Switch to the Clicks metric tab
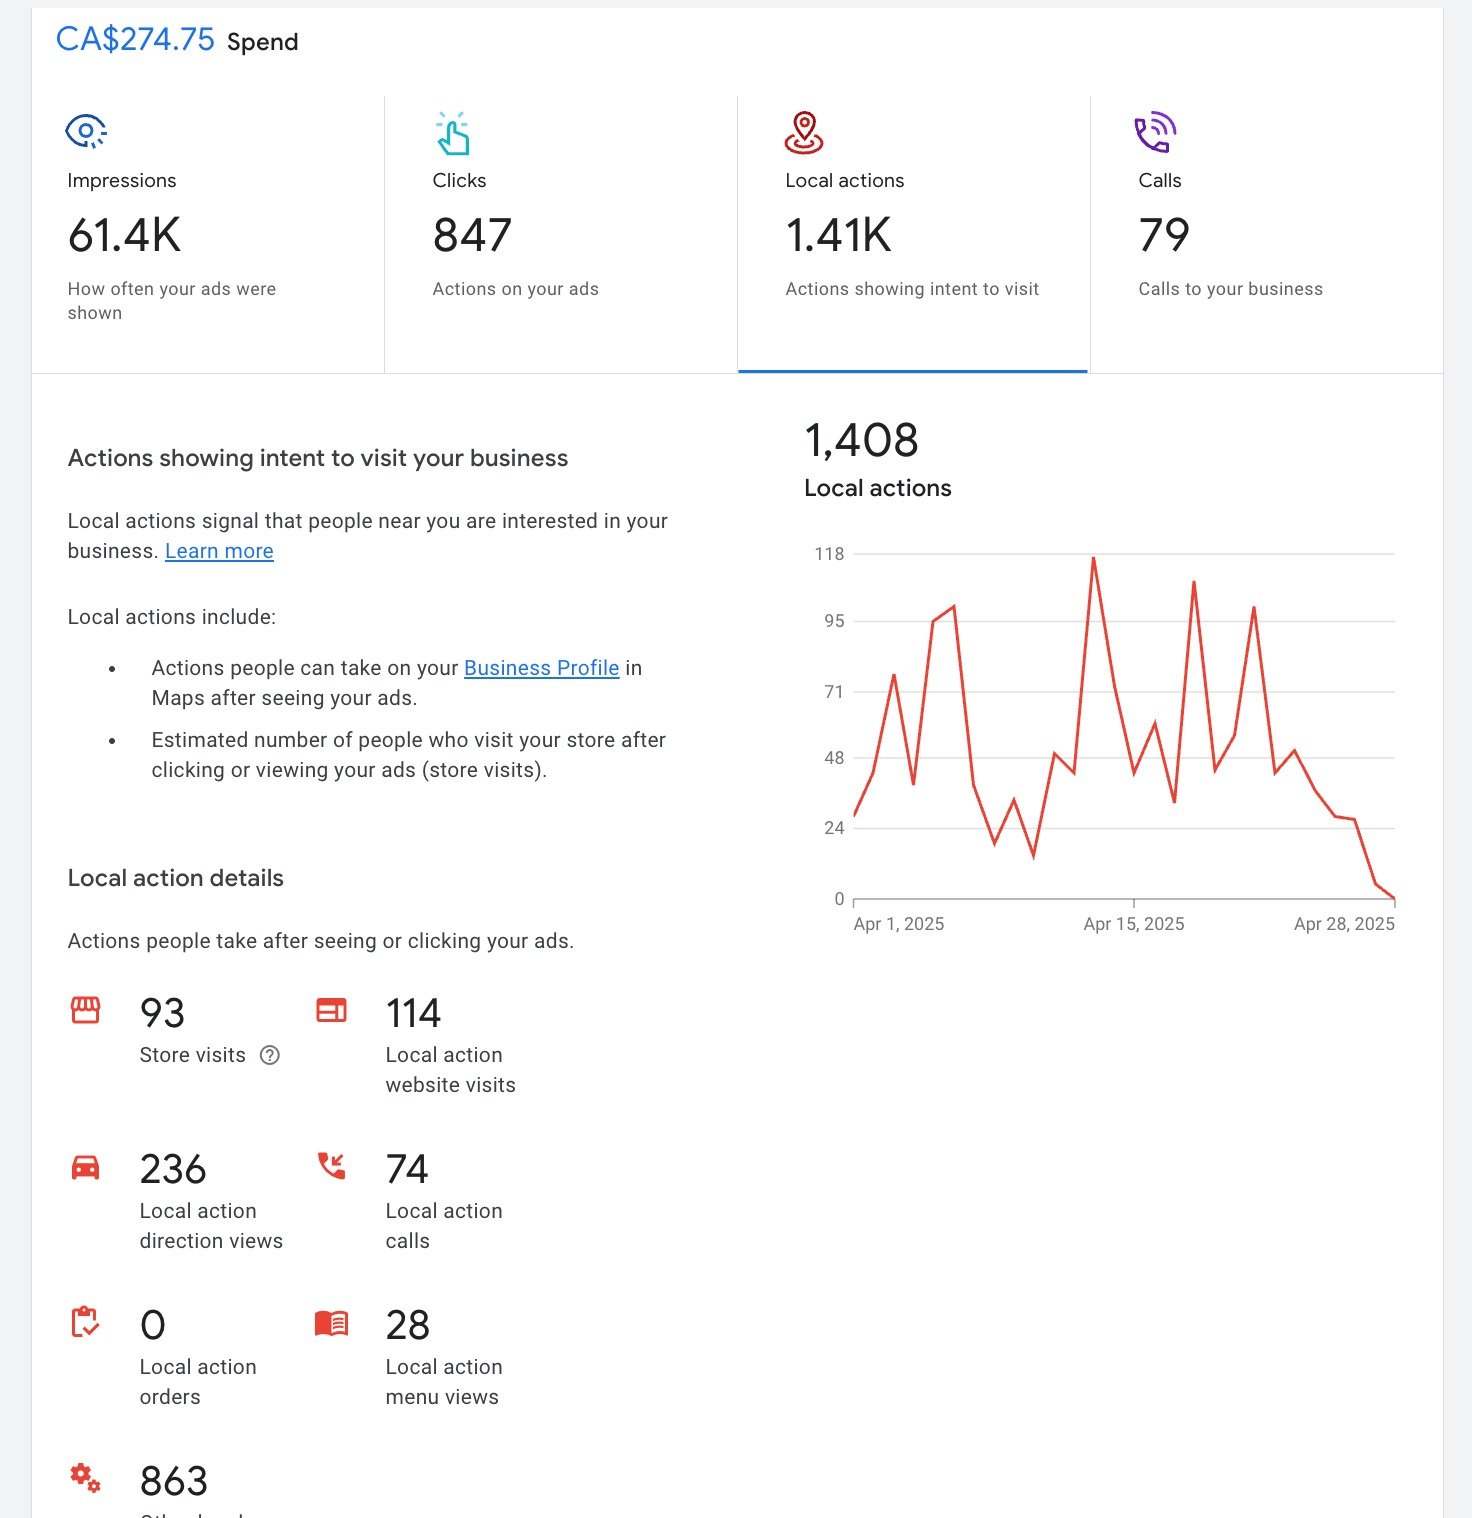The image size is (1472, 1518). [560, 235]
